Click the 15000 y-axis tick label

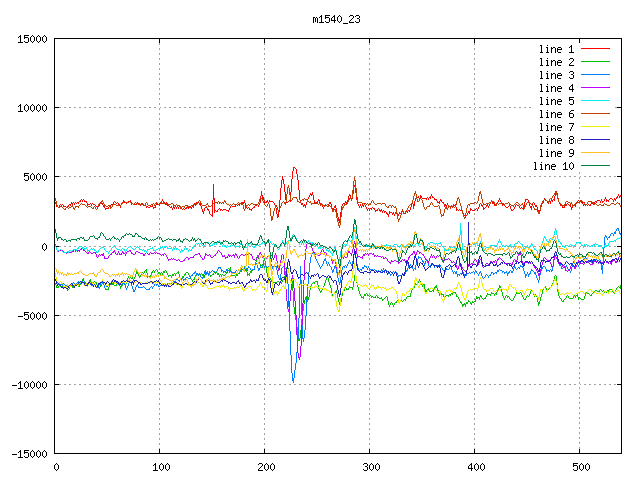click(29, 39)
